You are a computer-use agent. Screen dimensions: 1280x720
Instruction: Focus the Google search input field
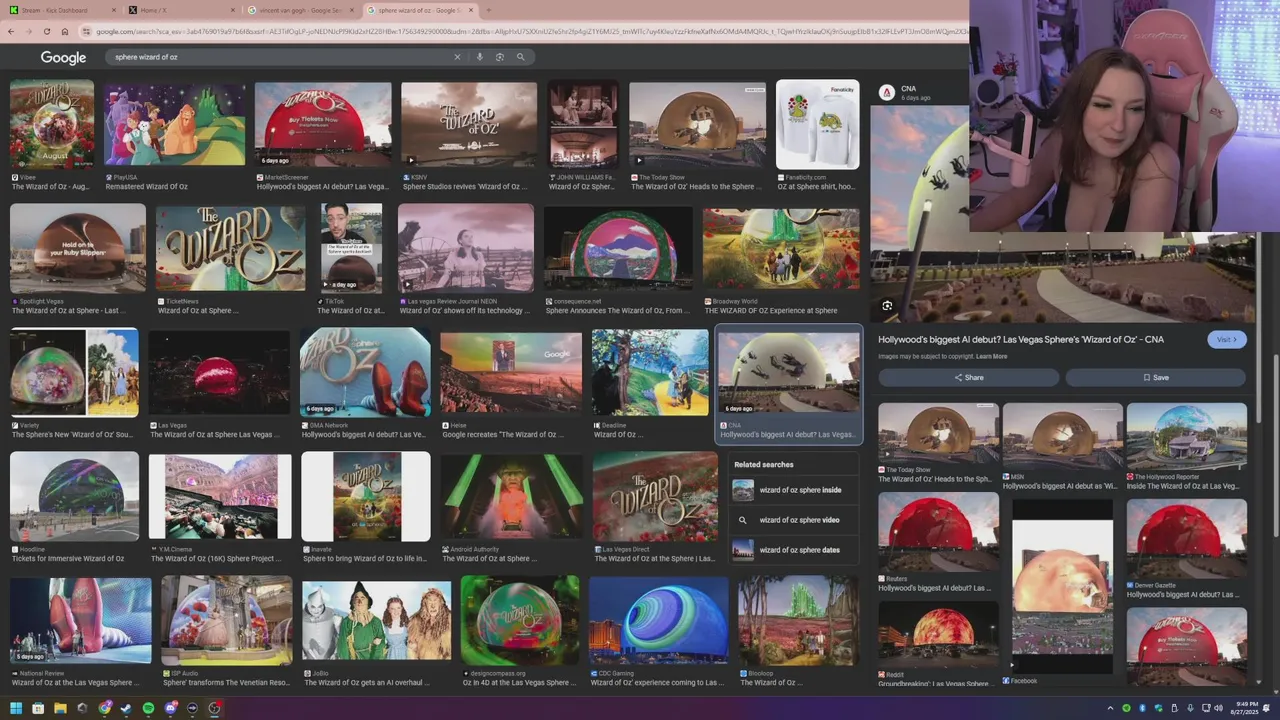[280, 57]
